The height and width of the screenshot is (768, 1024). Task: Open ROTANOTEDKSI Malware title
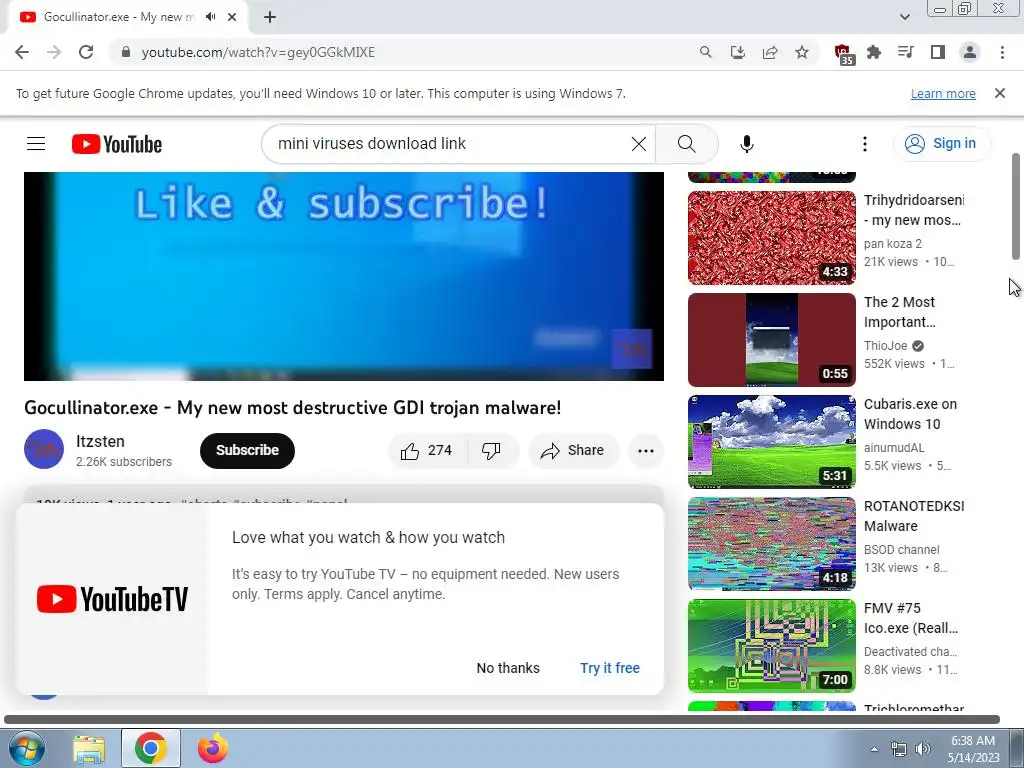[x=914, y=516]
